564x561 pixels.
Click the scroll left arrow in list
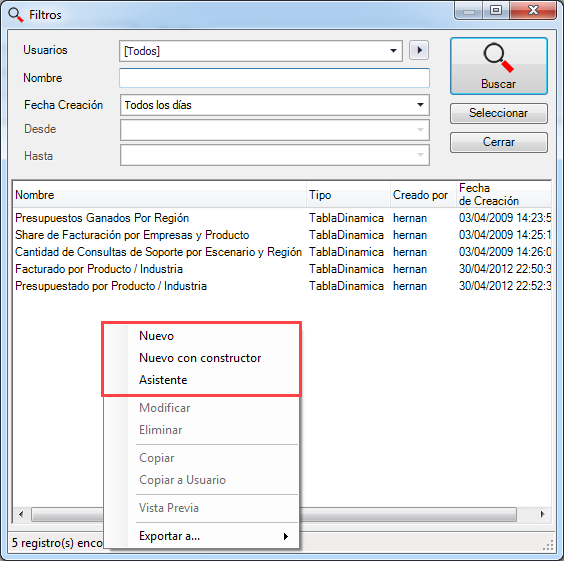point(21,514)
